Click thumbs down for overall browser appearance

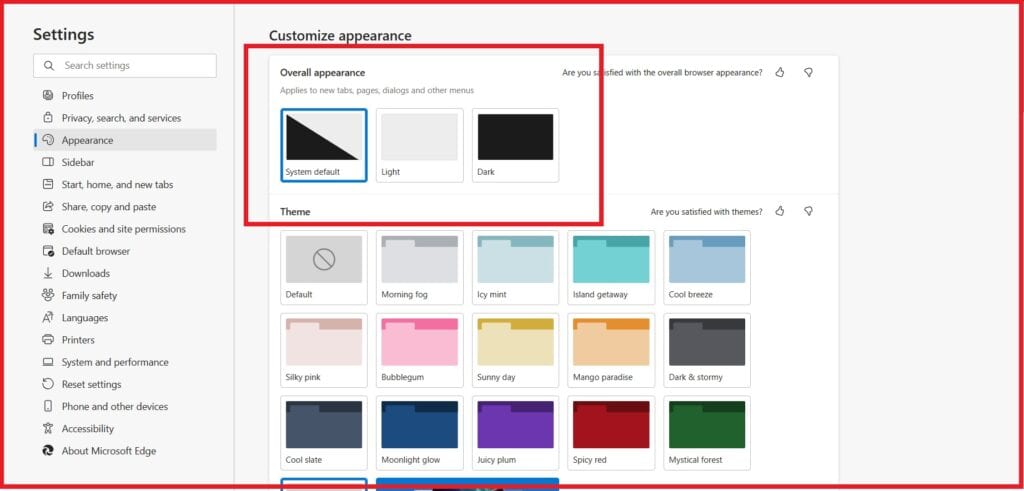tap(808, 73)
